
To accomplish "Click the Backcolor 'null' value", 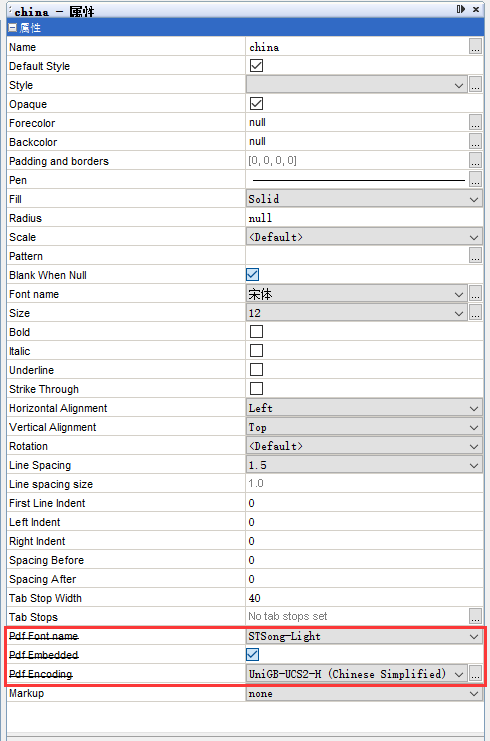I will 257,141.
